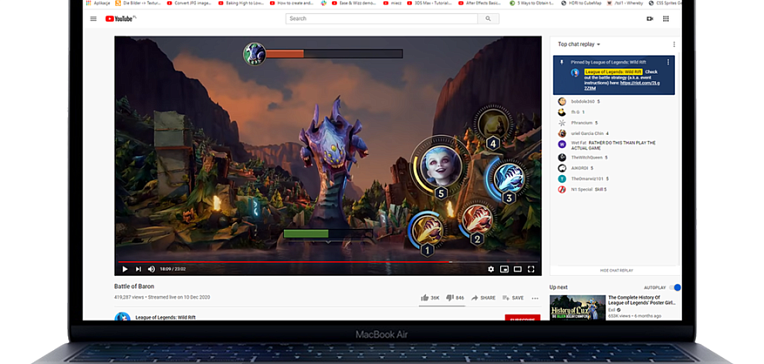Screen dimensions: 764x364
Task: Skip to next video in player
Action: coord(138,269)
